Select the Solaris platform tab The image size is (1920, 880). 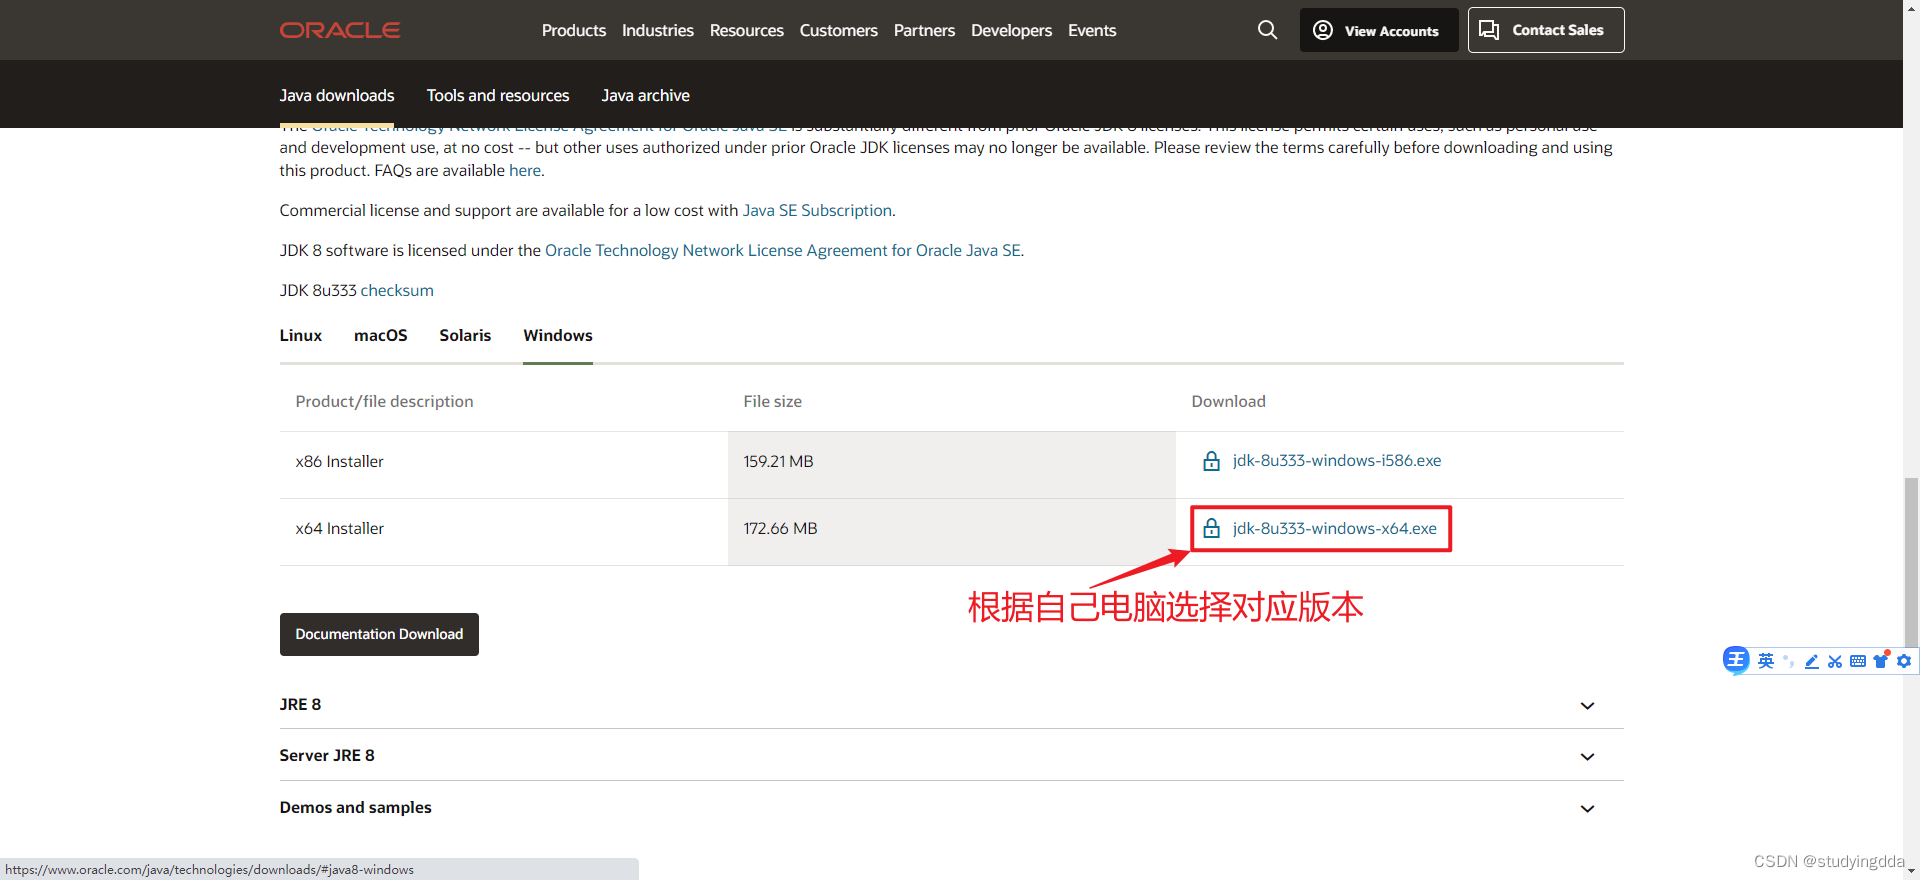465,335
